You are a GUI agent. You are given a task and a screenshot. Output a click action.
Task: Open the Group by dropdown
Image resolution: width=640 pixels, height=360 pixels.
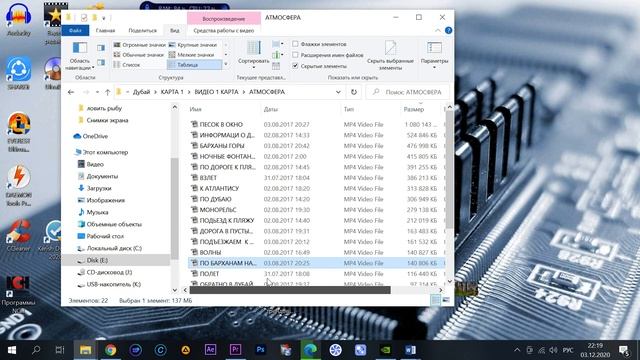[278, 44]
